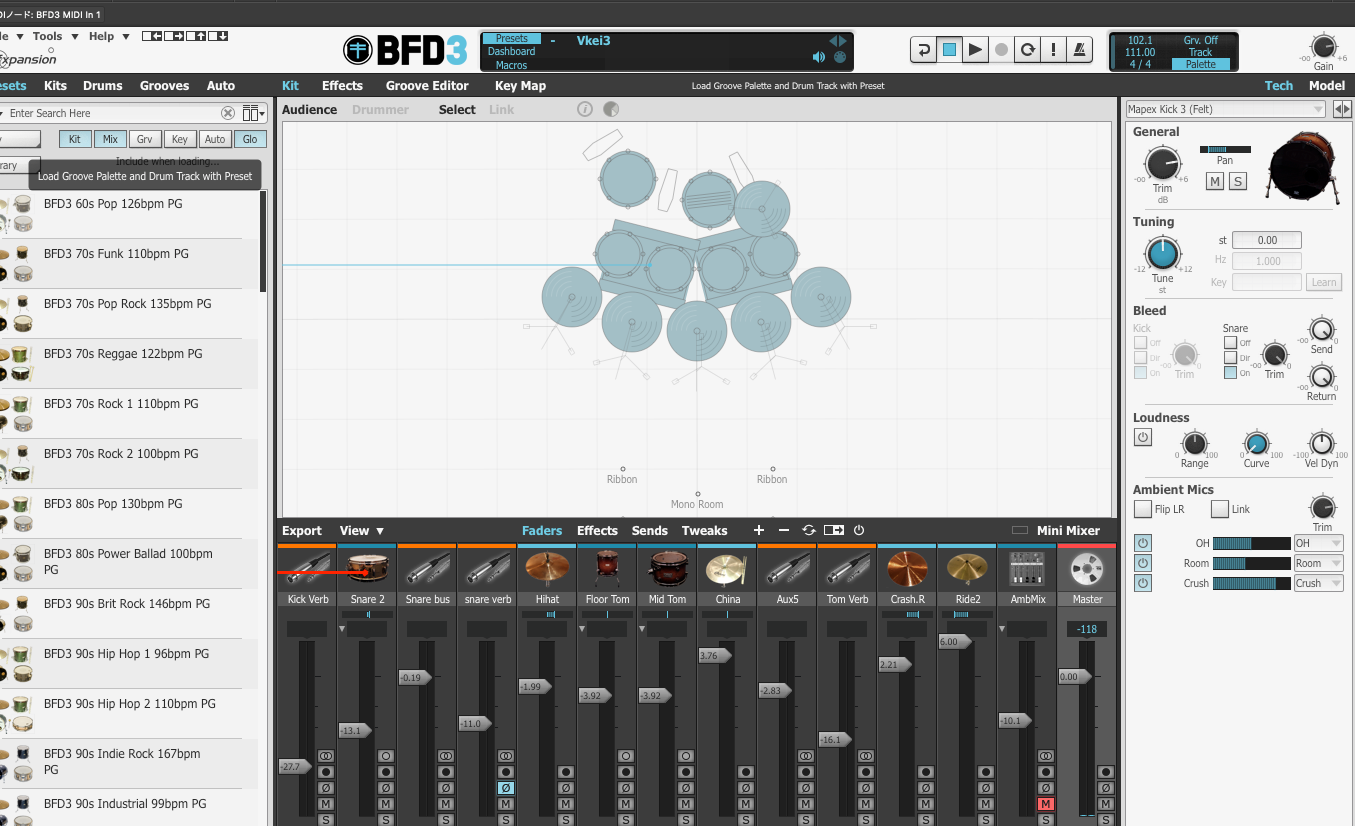
Task: Click the speaker audition icon in preset display
Action: [x=819, y=58]
